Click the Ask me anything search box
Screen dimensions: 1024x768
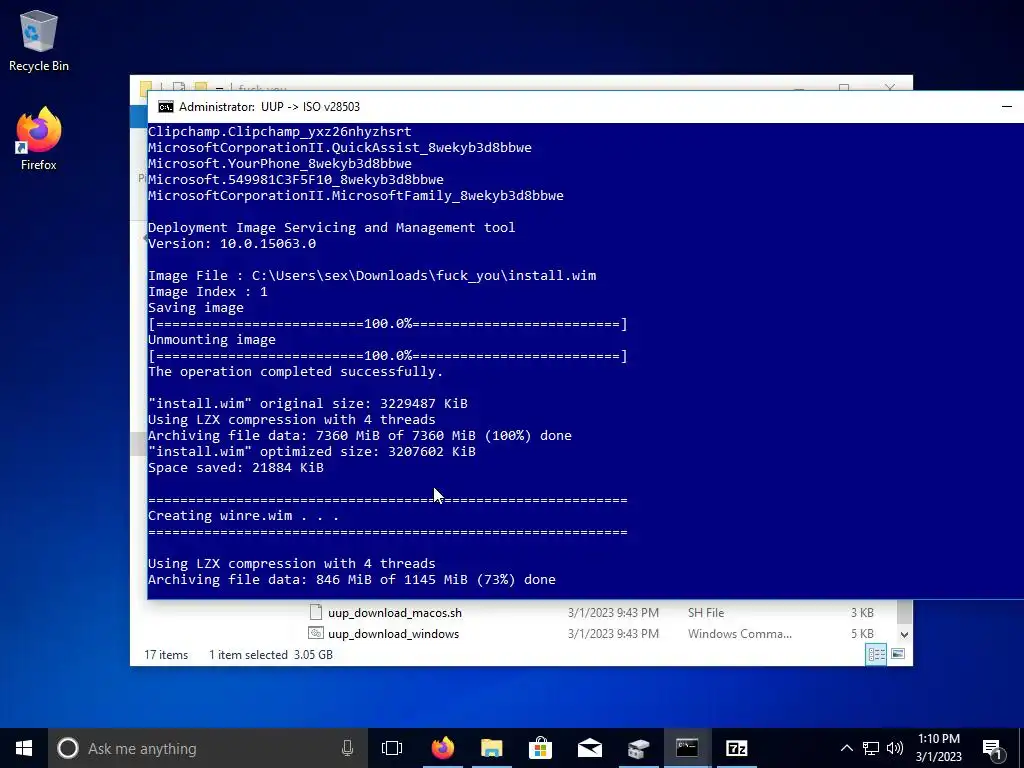coord(206,748)
